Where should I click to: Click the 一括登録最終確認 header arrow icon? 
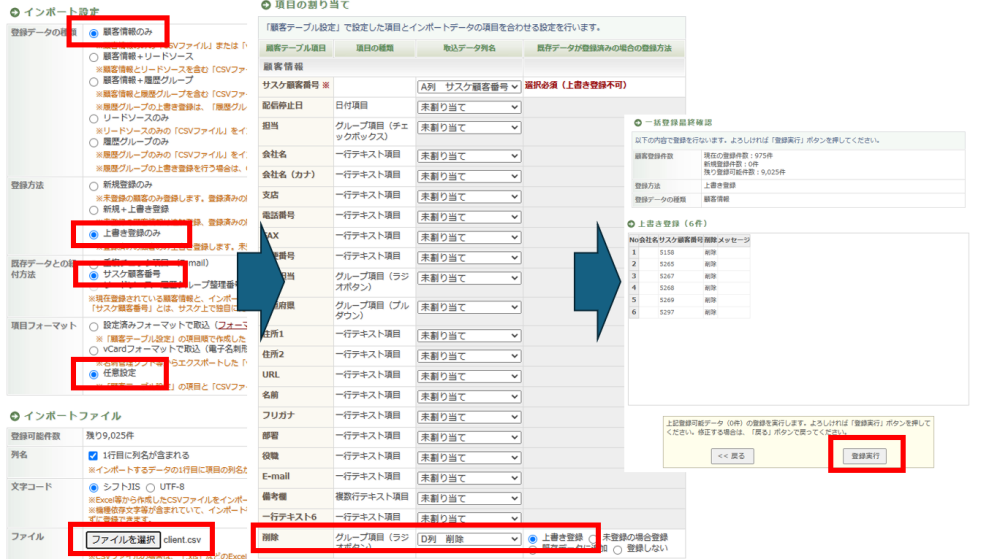click(630, 121)
